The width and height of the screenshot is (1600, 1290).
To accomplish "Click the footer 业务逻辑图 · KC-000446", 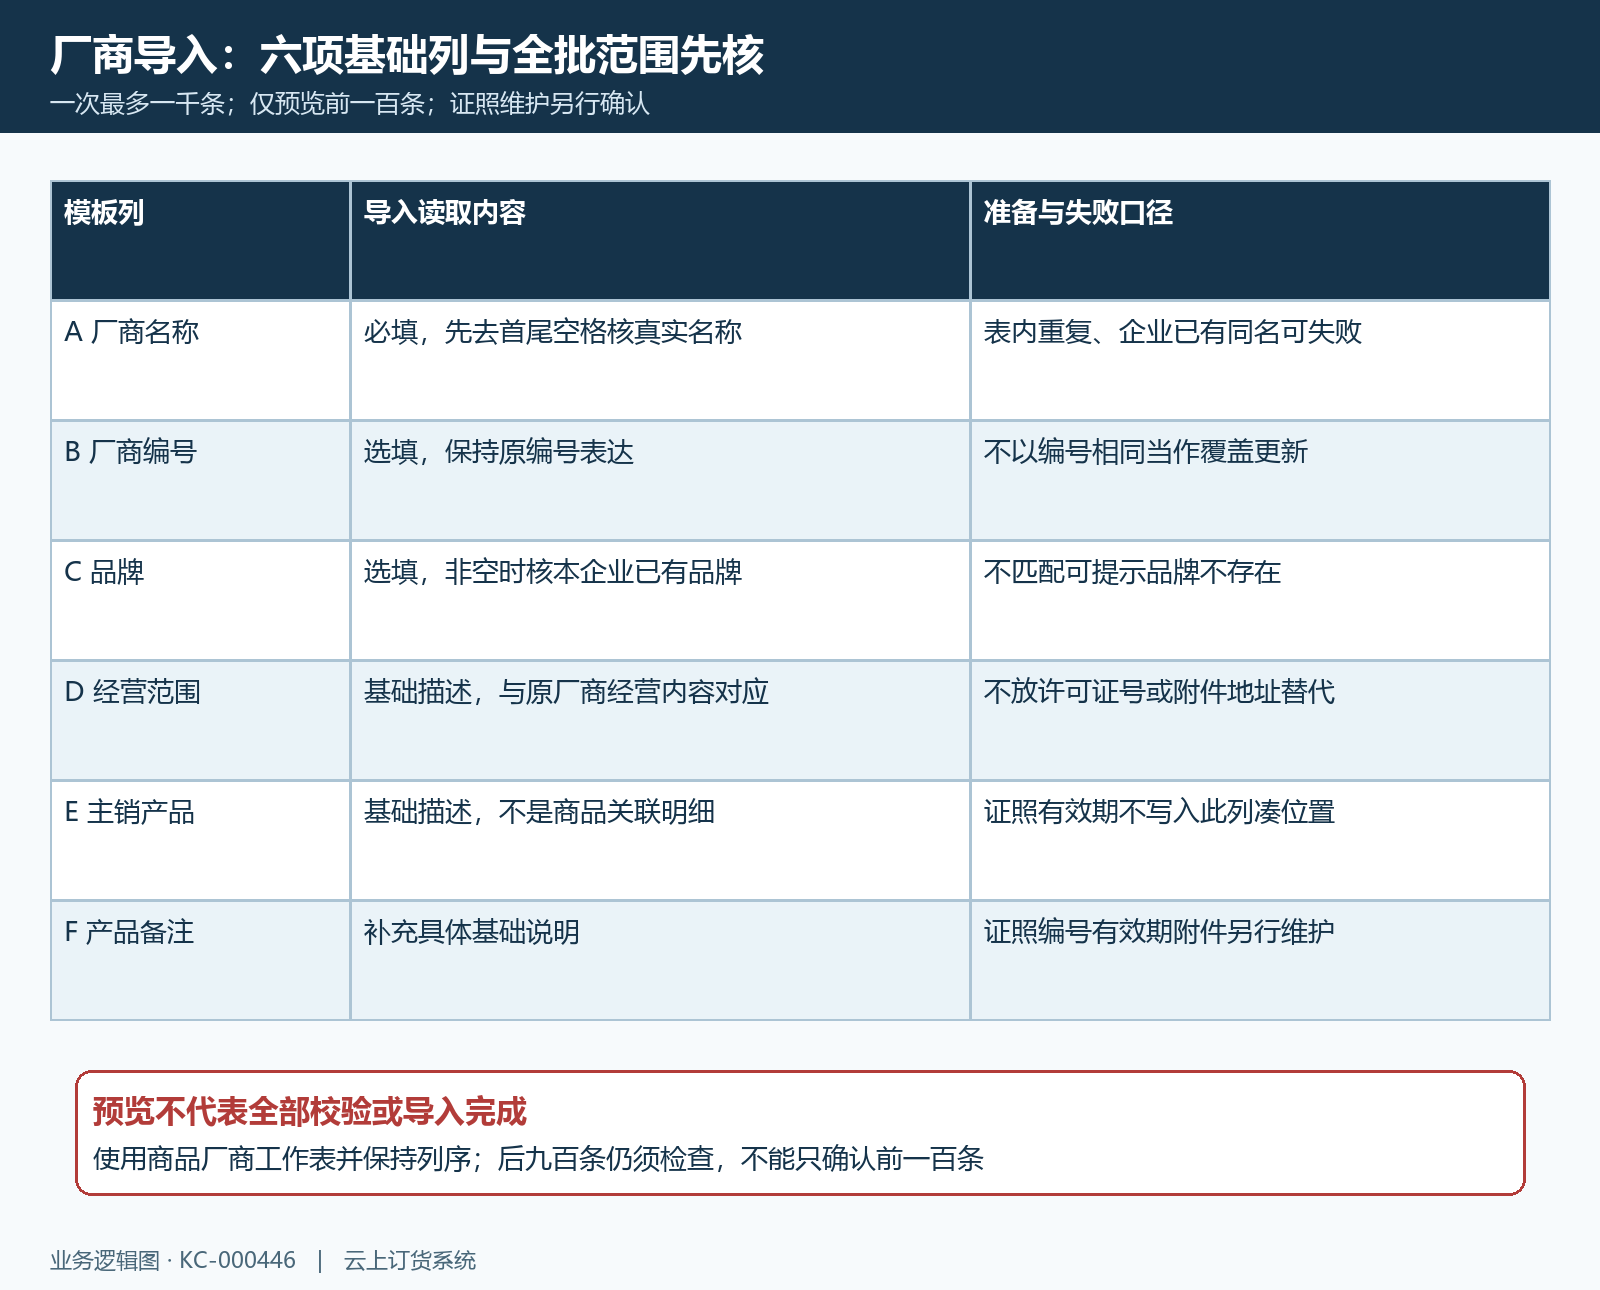I will pos(173,1261).
